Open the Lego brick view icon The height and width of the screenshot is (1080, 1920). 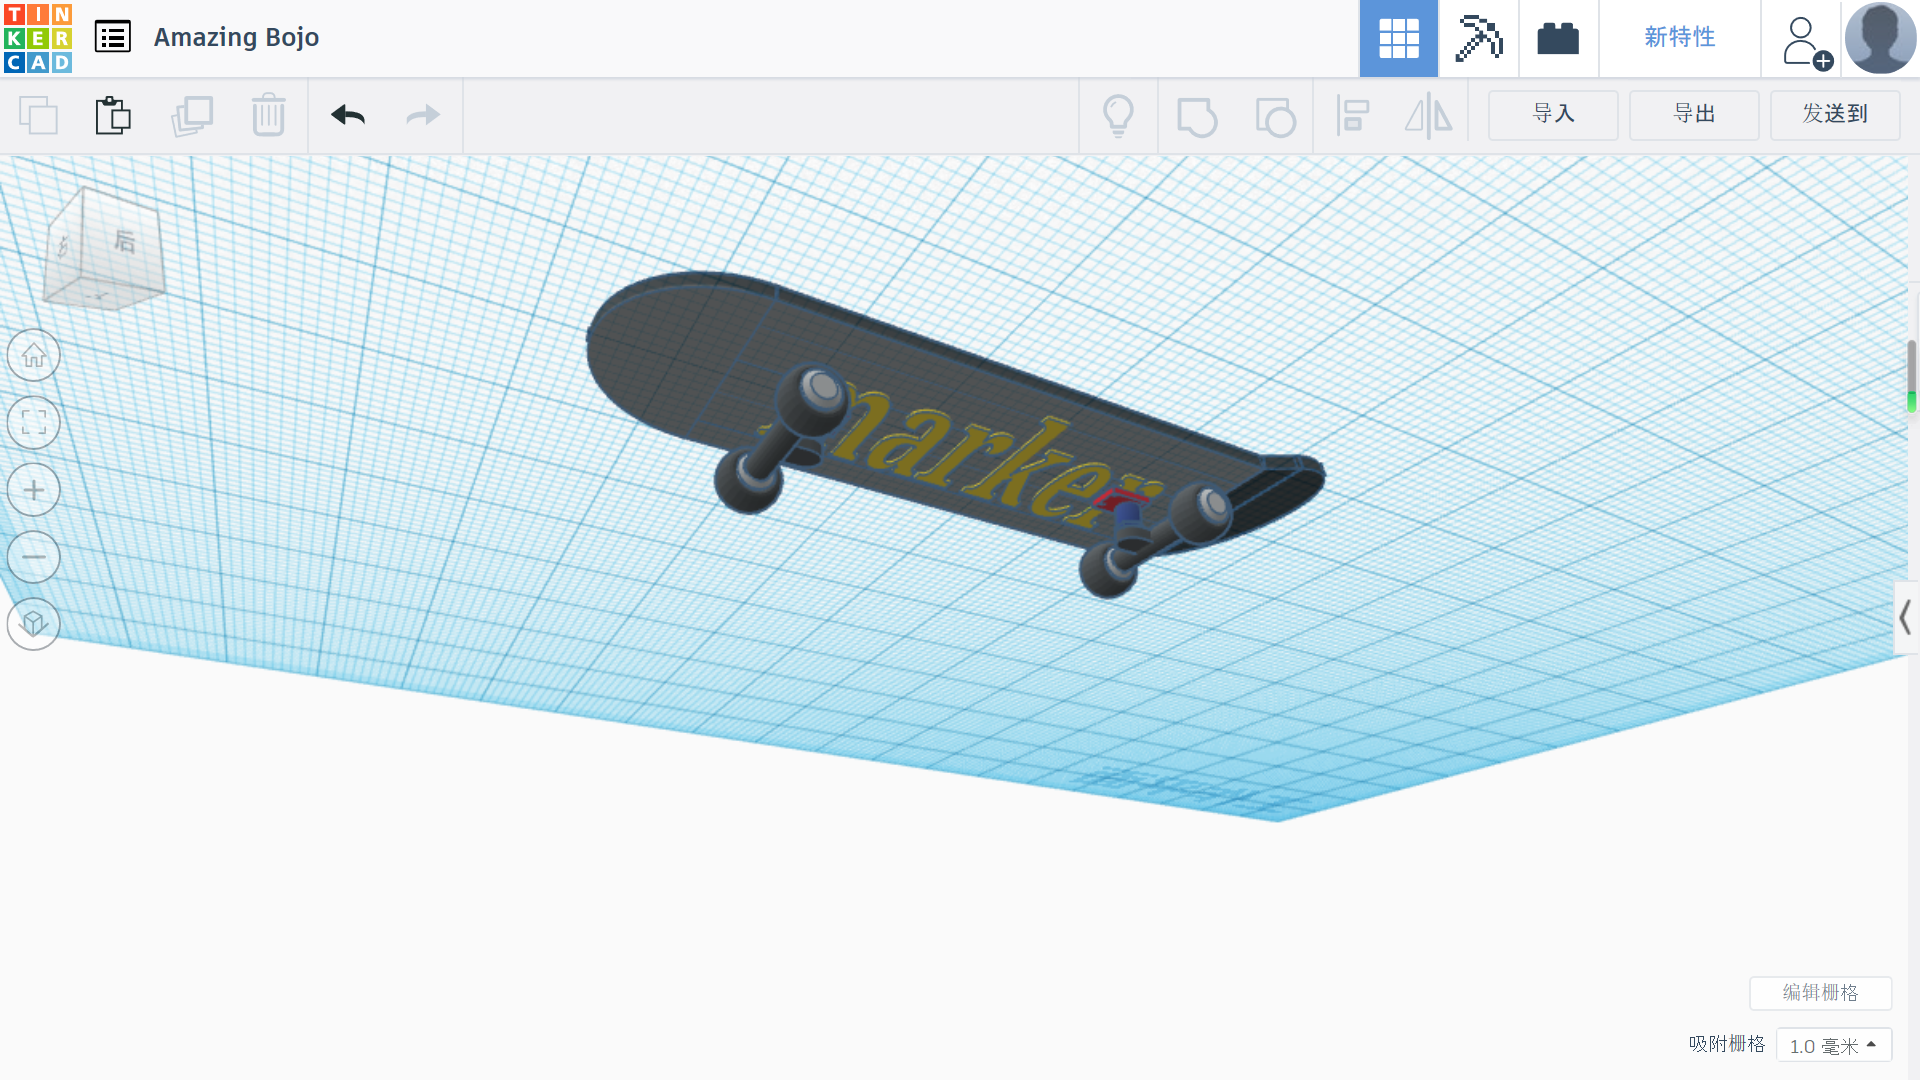pyautogui.click(x=1559, y=38)
